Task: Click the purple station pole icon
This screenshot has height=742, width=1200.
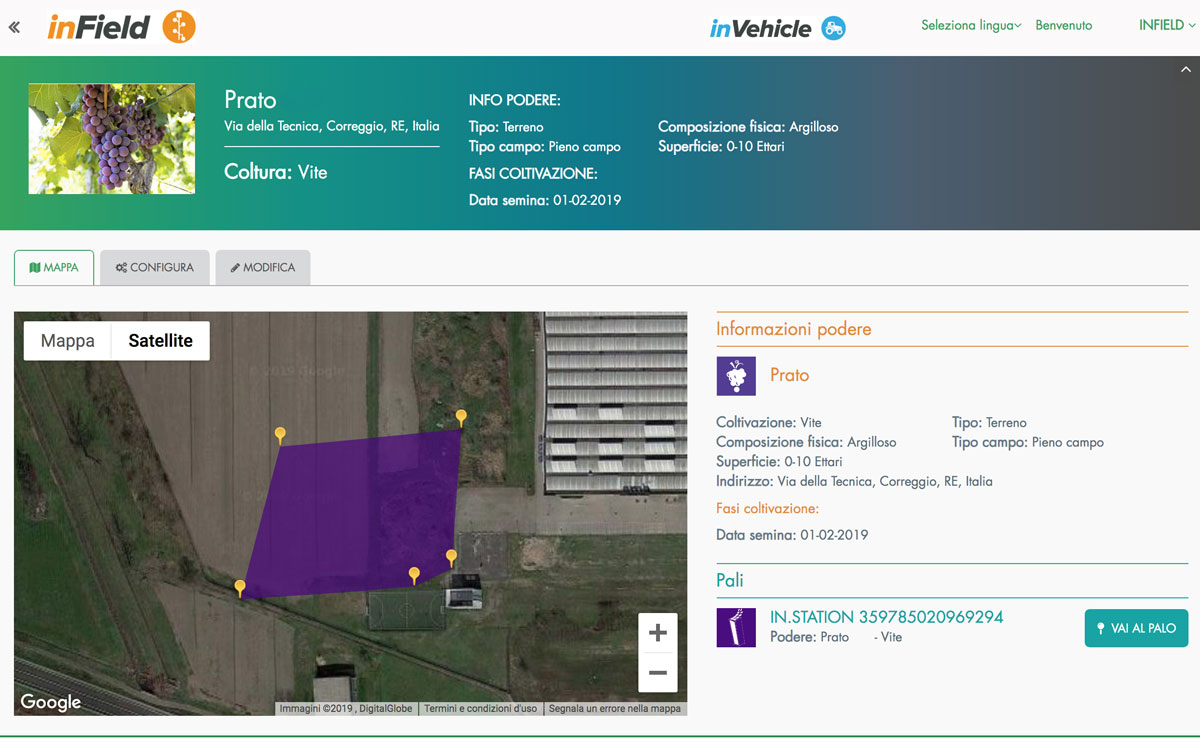Action: 736,628
